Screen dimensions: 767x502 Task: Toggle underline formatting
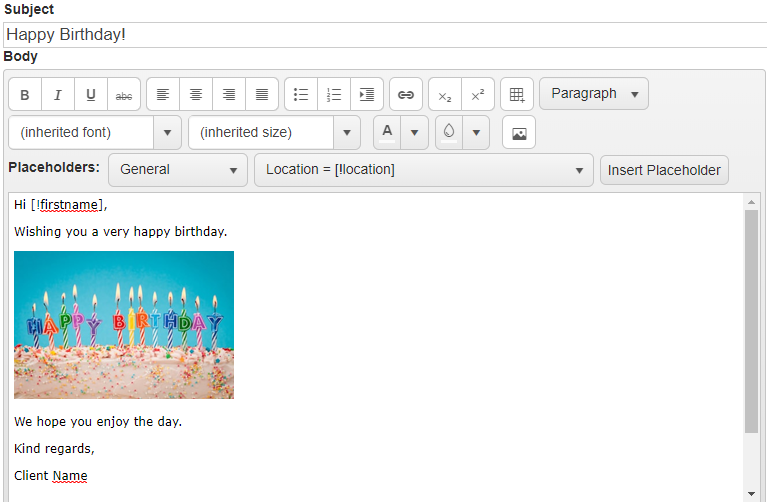[x=91, y=94]
